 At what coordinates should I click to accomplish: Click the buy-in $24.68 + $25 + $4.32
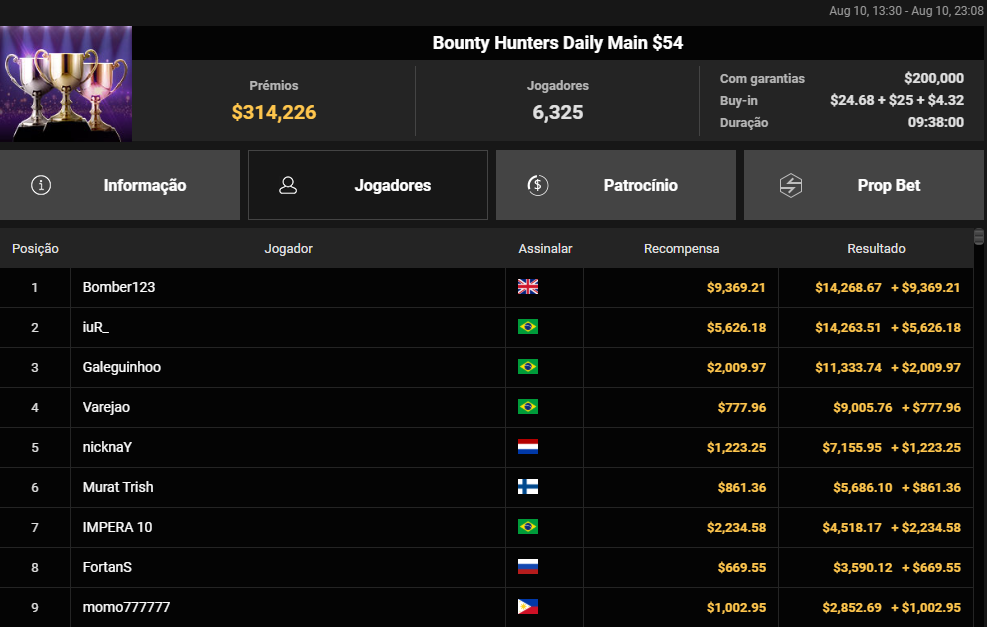tap(897, 100)
